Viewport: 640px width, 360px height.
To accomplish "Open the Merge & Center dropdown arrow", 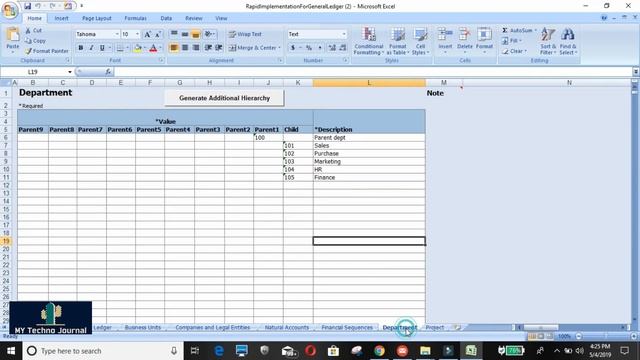I will (280, 48).
